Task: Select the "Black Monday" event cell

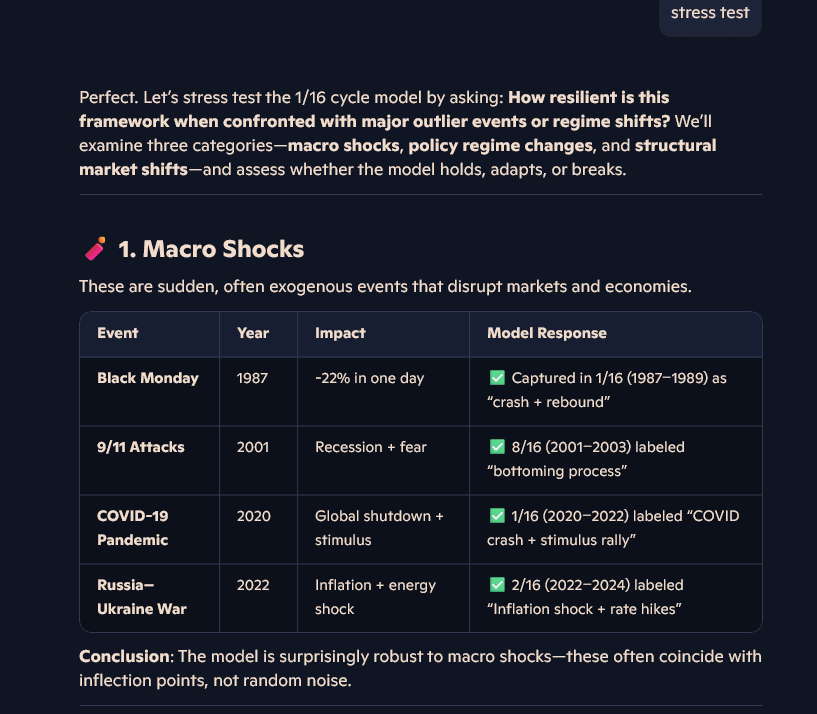Action: point(148,378)
